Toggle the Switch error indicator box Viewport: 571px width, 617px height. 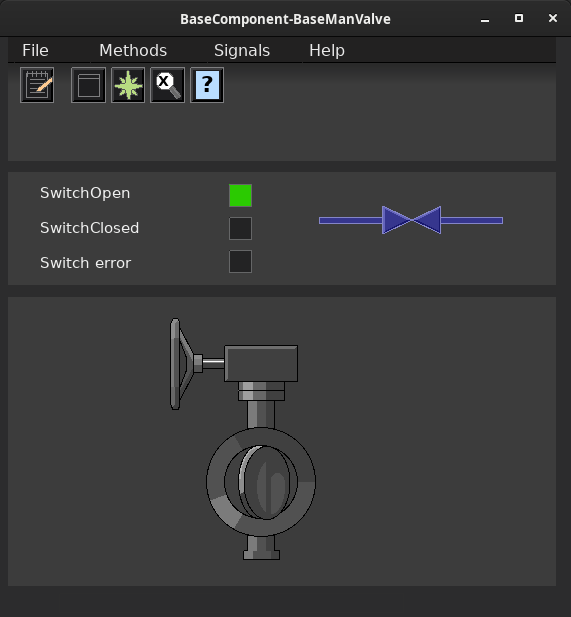point(240,261)
